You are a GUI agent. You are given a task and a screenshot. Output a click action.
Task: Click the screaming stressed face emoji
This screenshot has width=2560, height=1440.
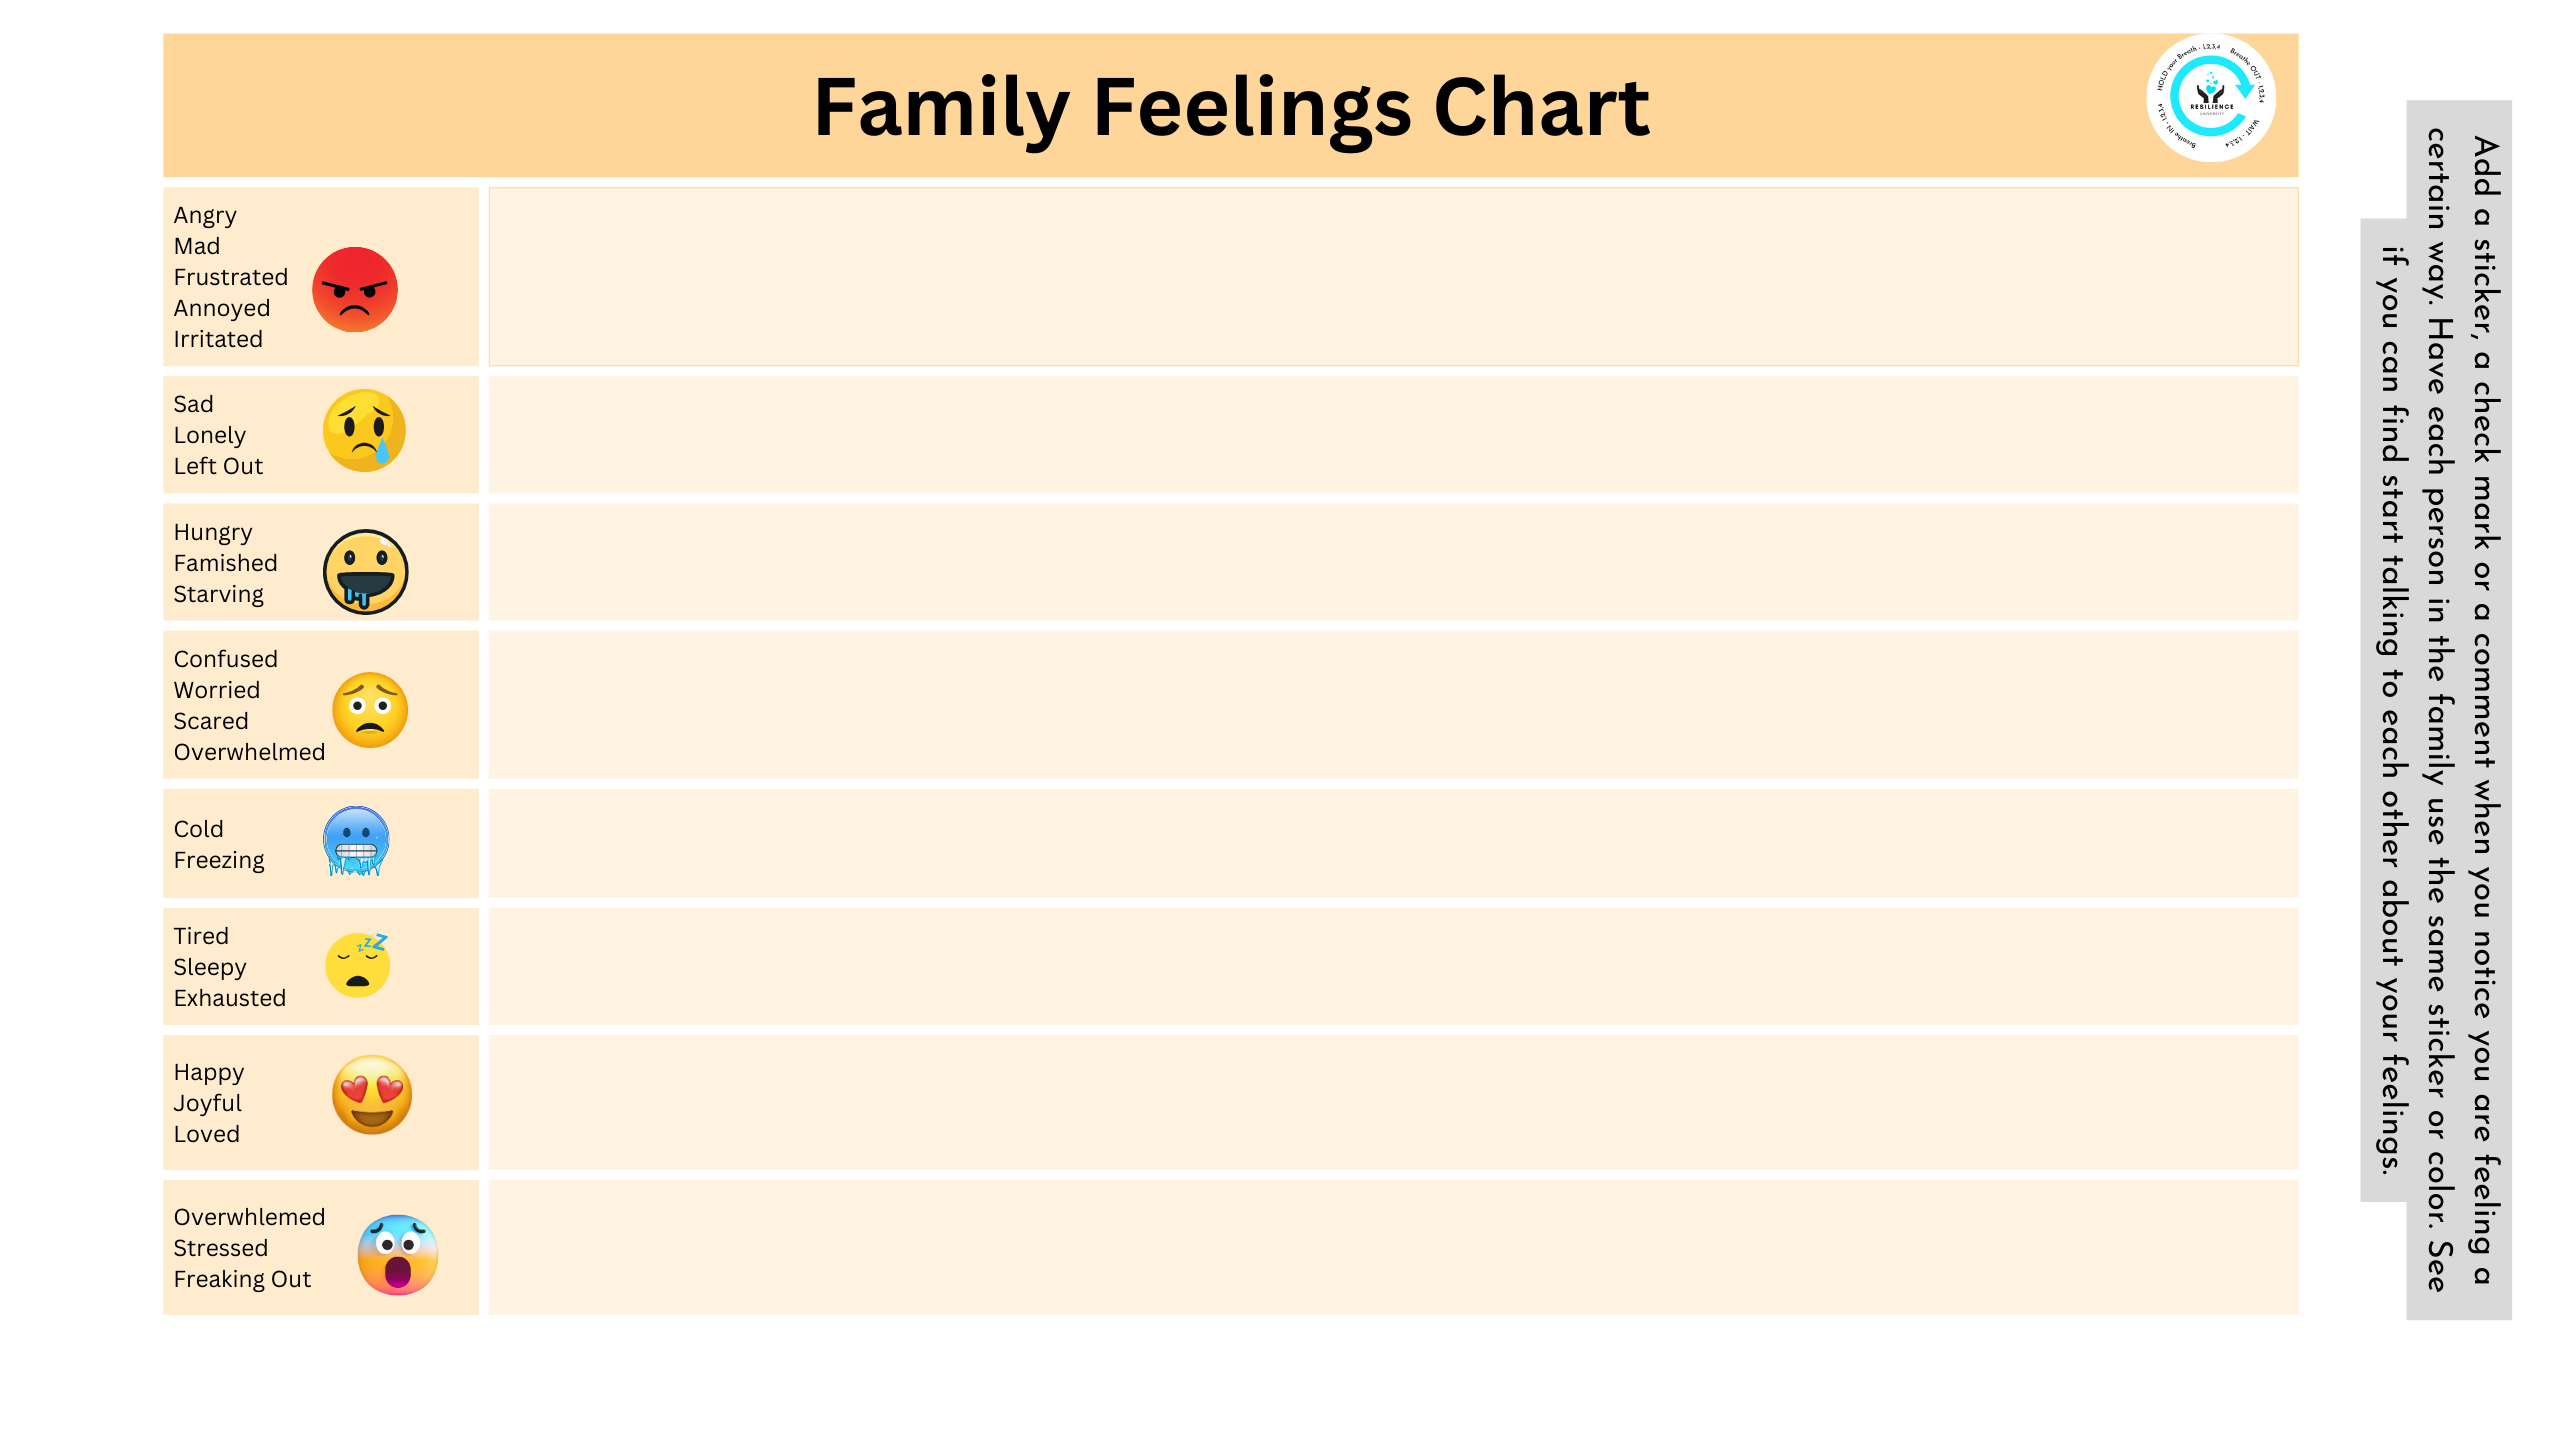[397, 1254]
